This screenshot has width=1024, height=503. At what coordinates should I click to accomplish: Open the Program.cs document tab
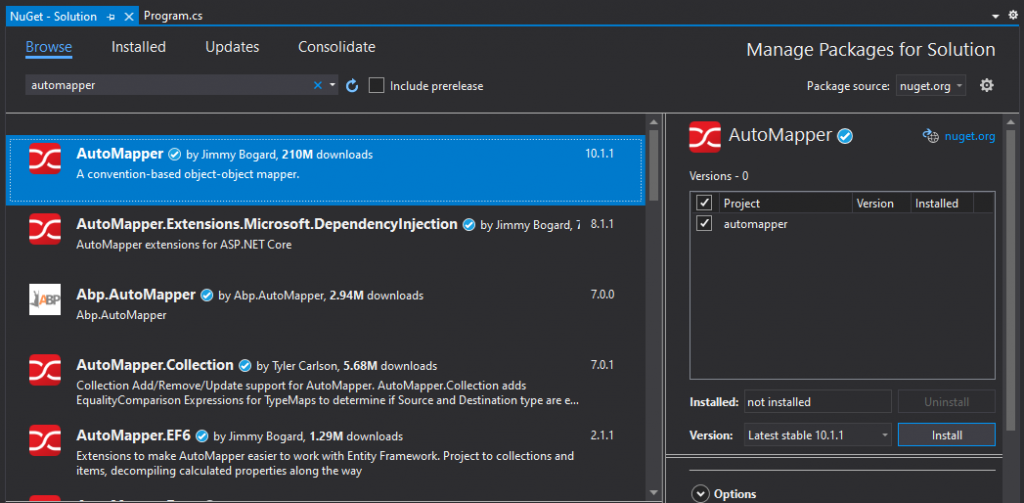[x=173, y=16]
